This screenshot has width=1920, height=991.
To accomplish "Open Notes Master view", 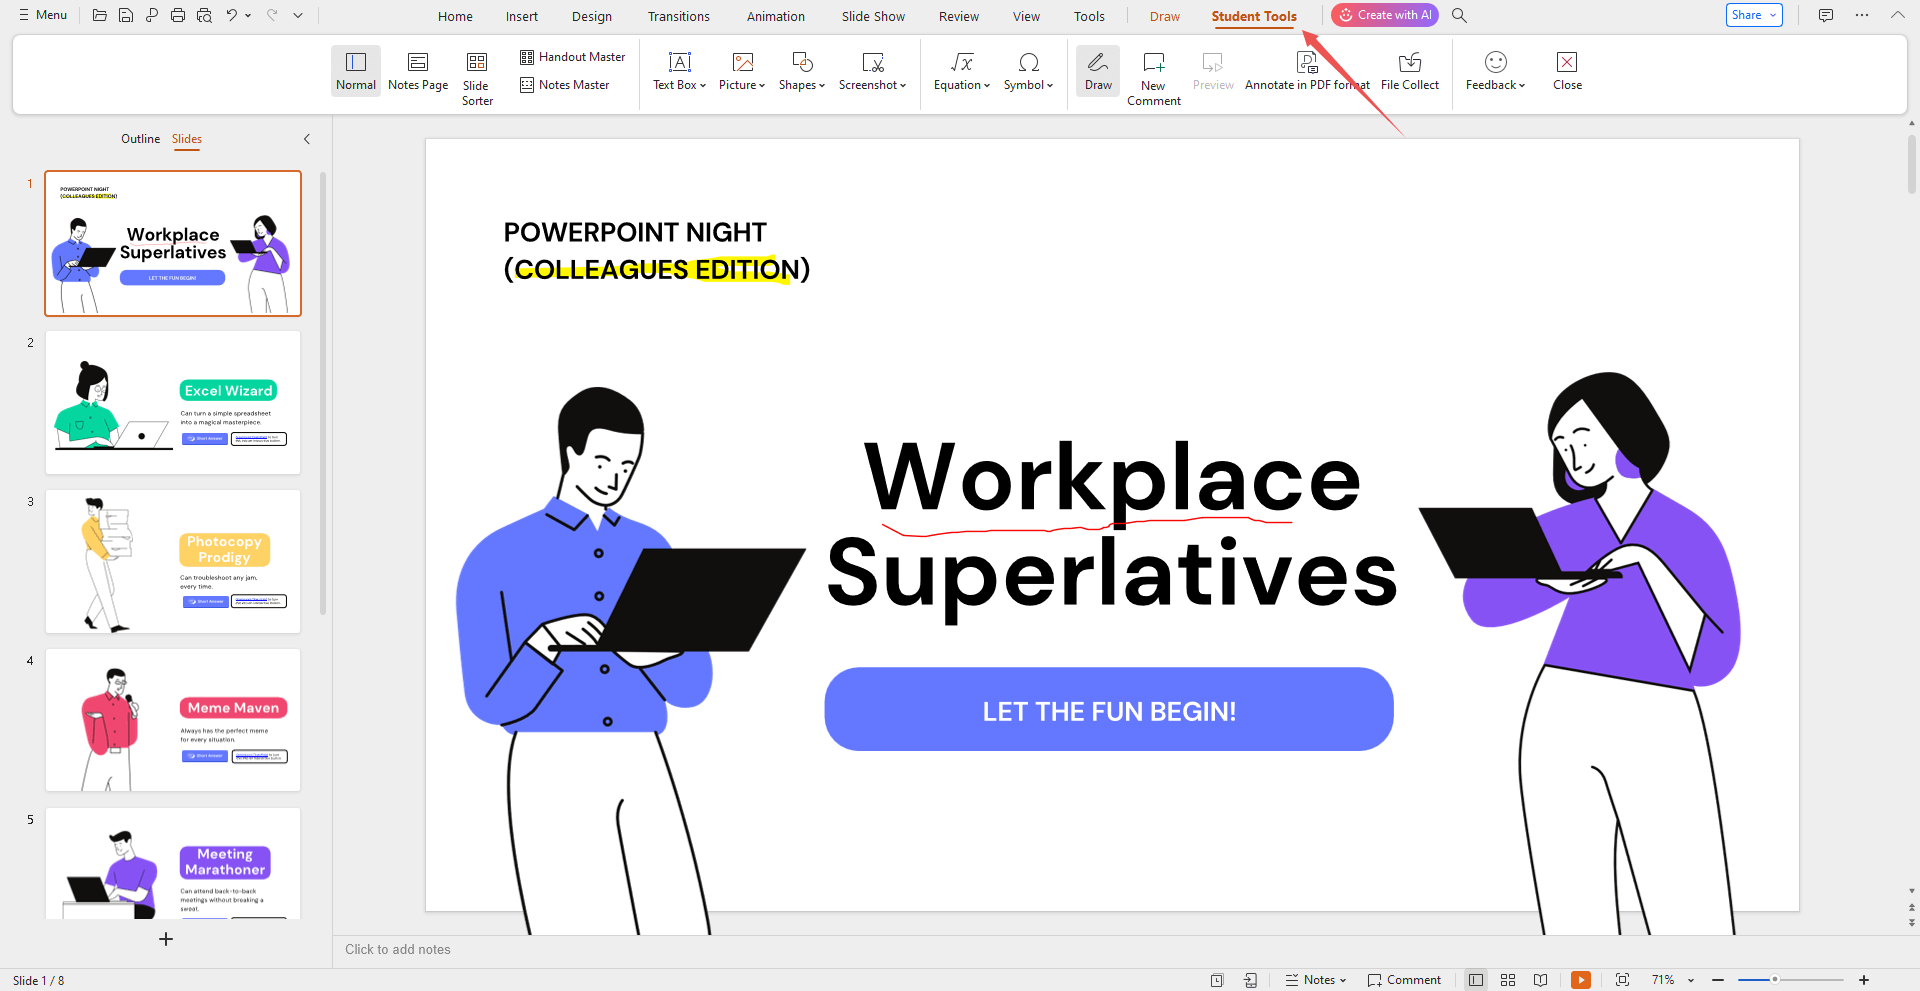I will tap(565, 85).
